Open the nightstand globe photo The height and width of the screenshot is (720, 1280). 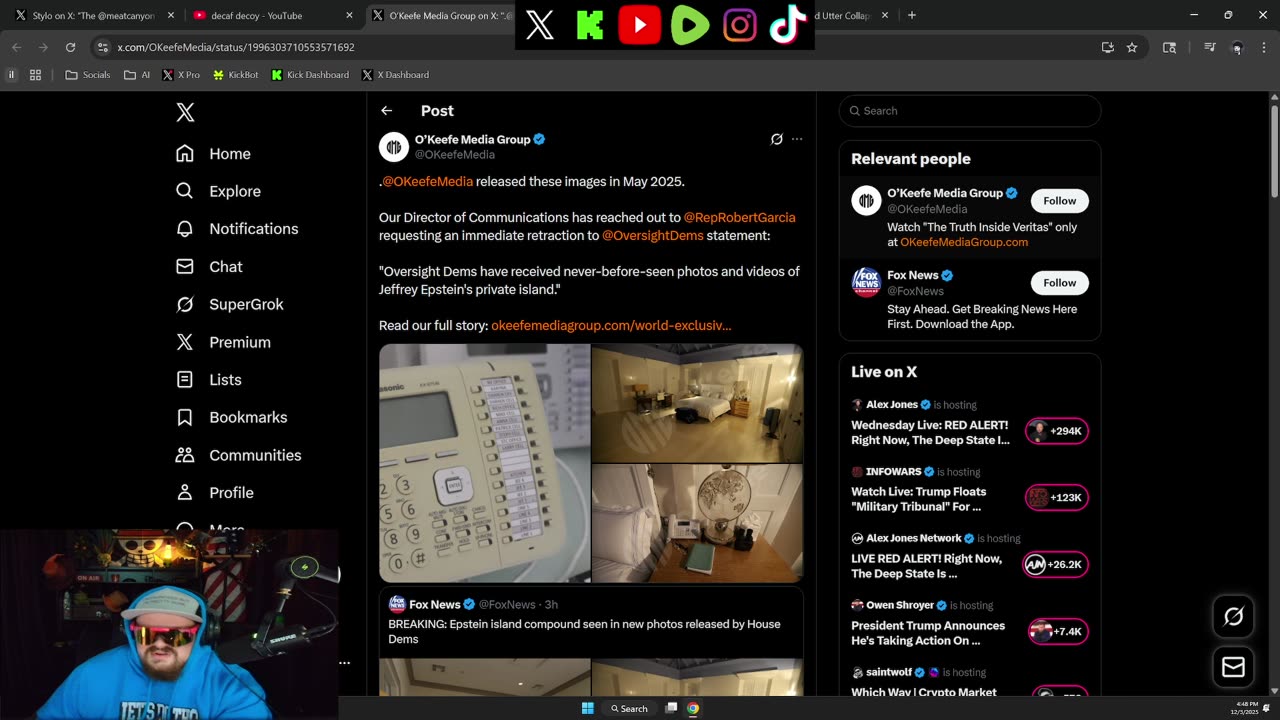[x=697, y=523]
